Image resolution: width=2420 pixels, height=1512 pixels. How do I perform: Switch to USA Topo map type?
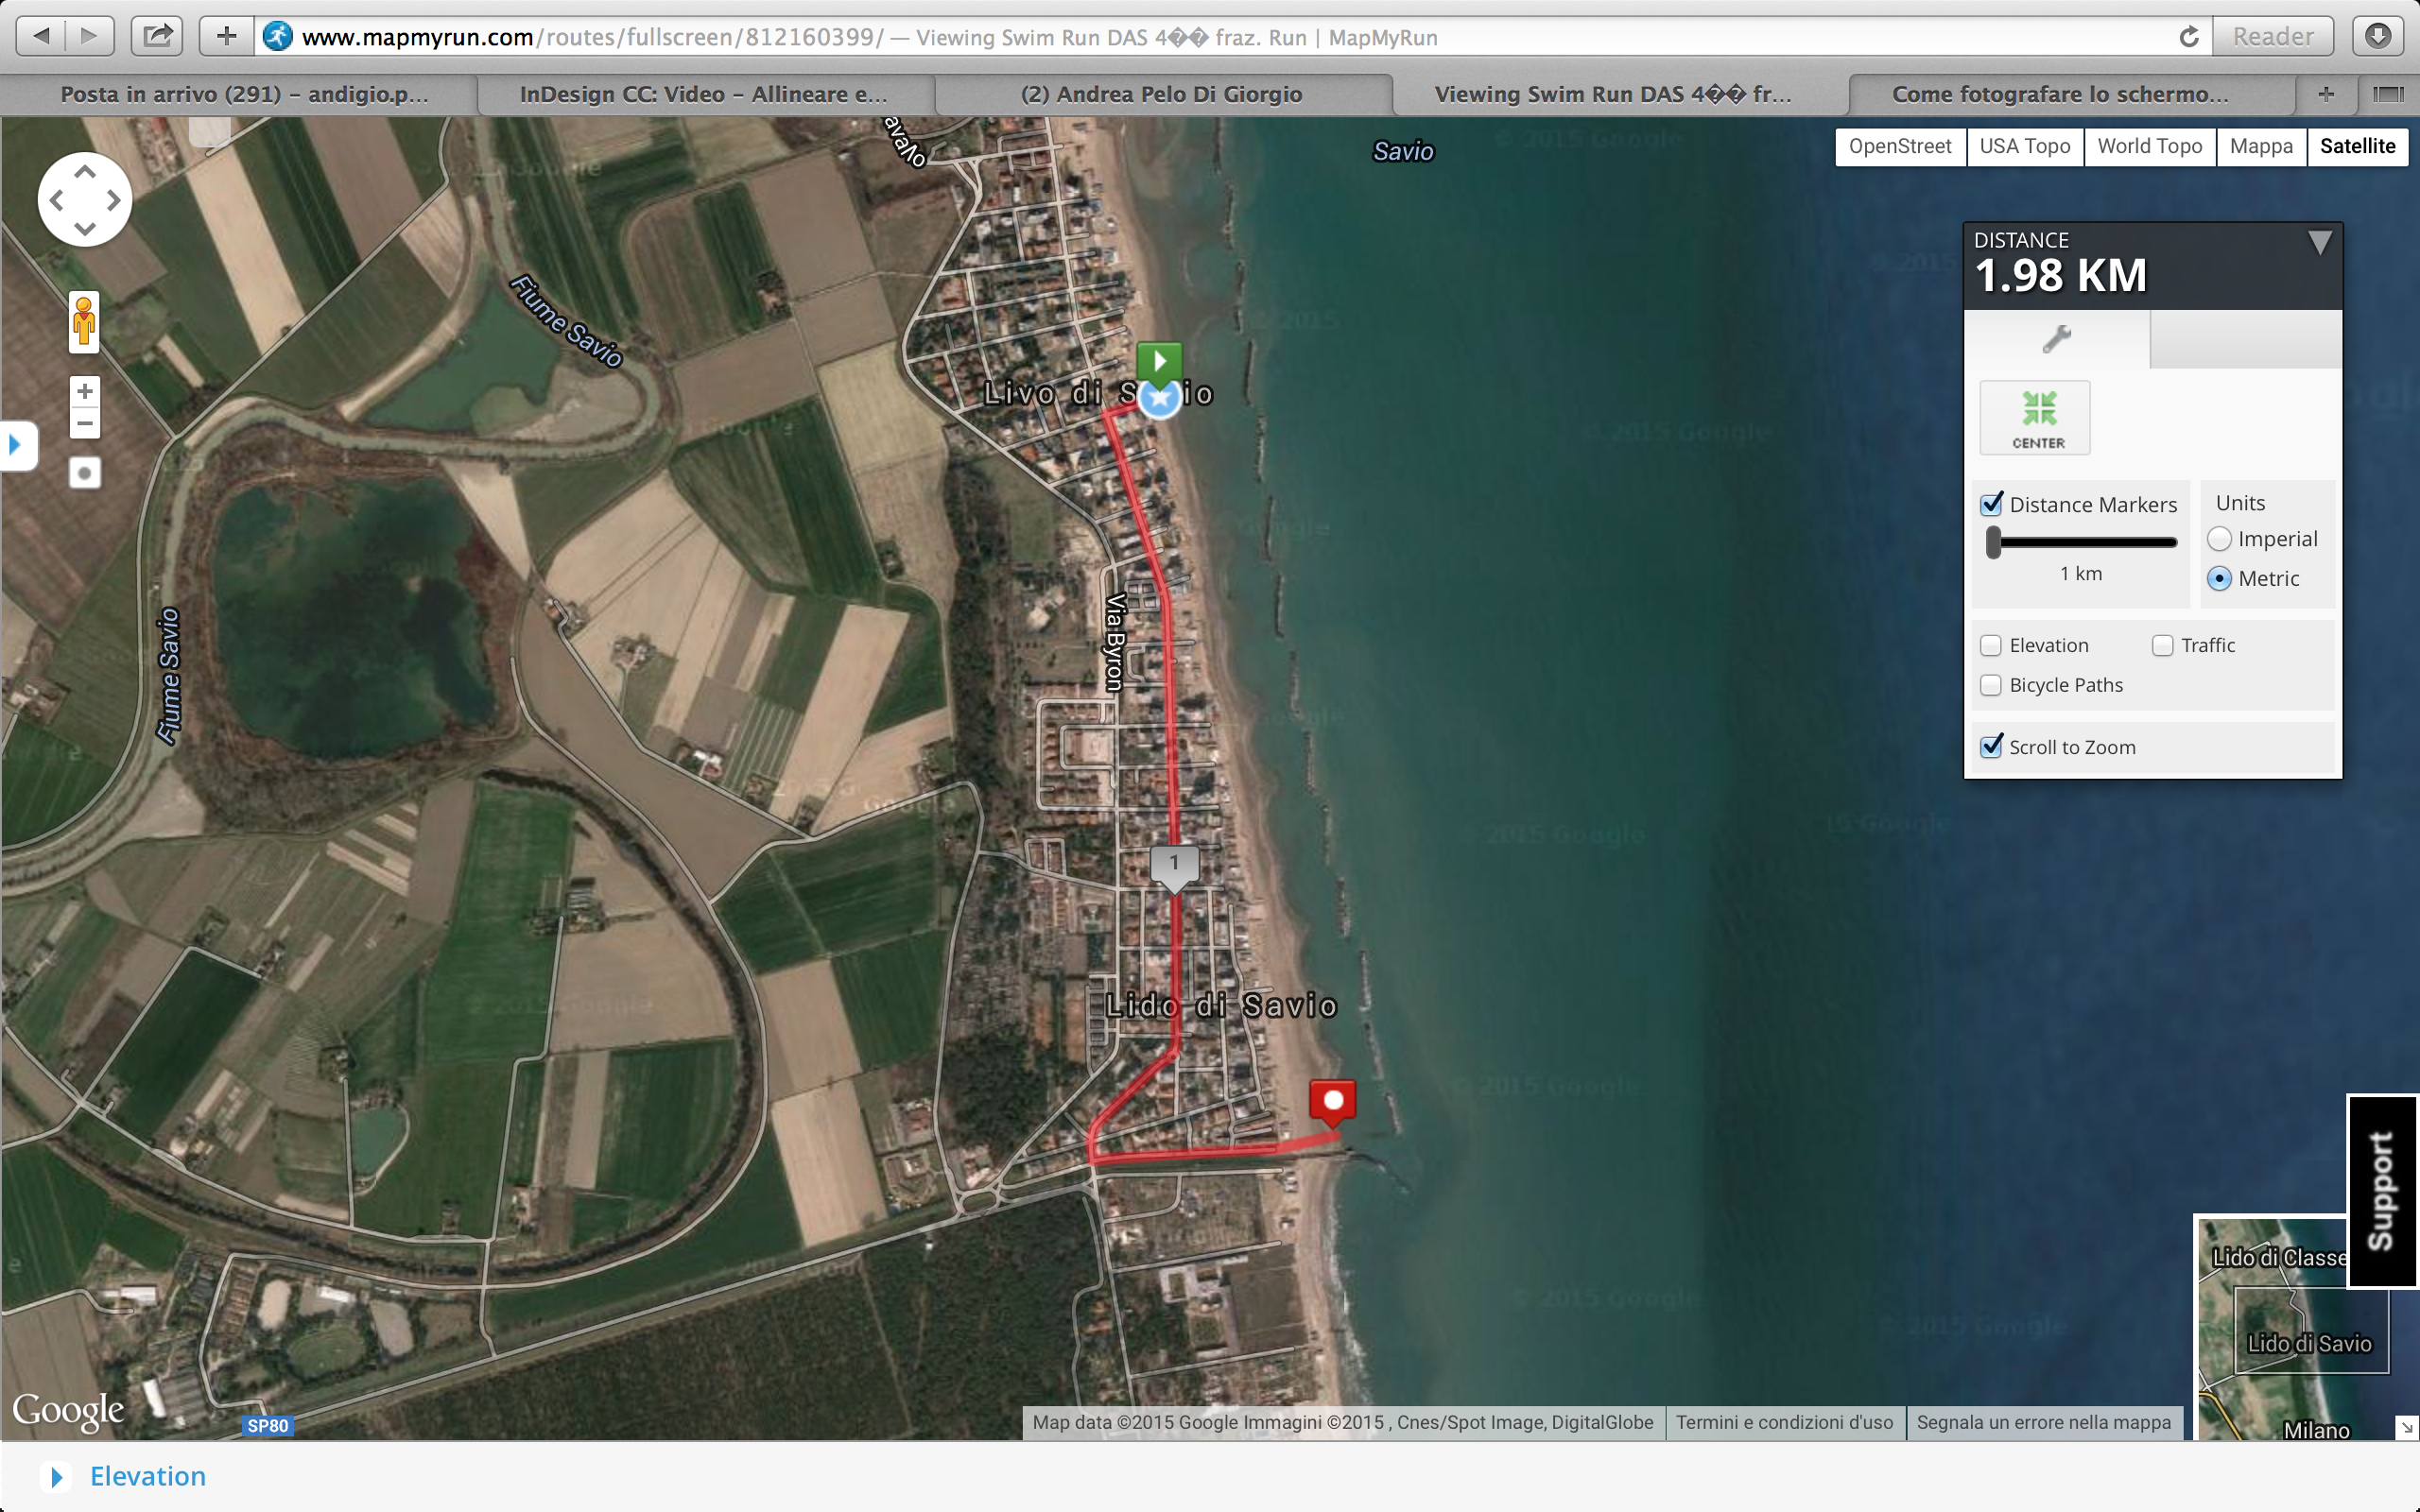click(2025, 146)
